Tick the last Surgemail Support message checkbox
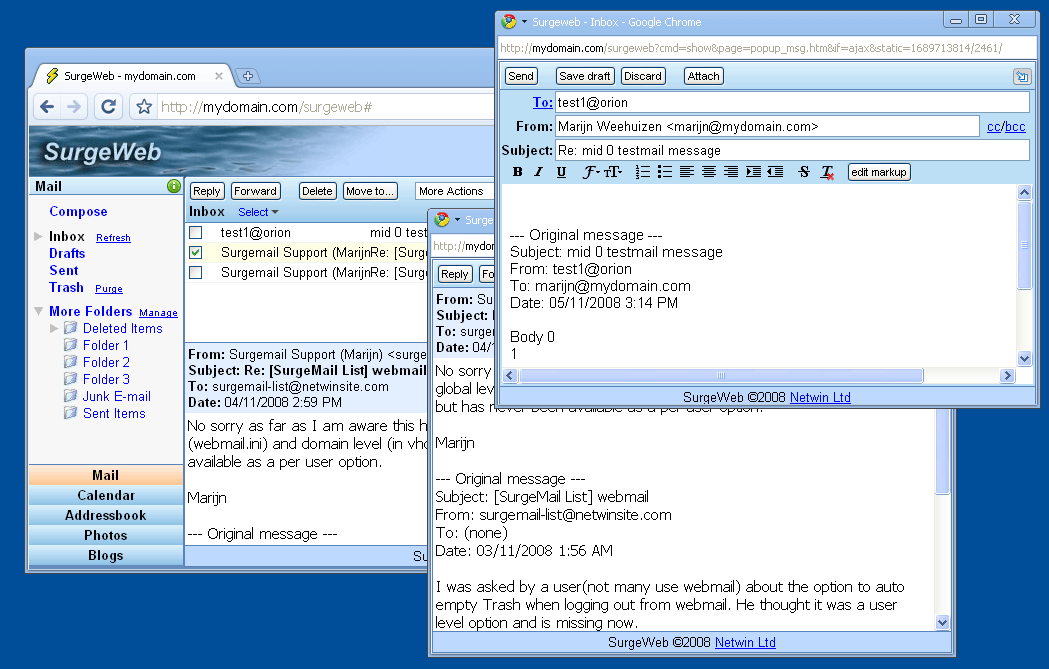Screen dimensions: 1049x669 click(x=196, y=272)
